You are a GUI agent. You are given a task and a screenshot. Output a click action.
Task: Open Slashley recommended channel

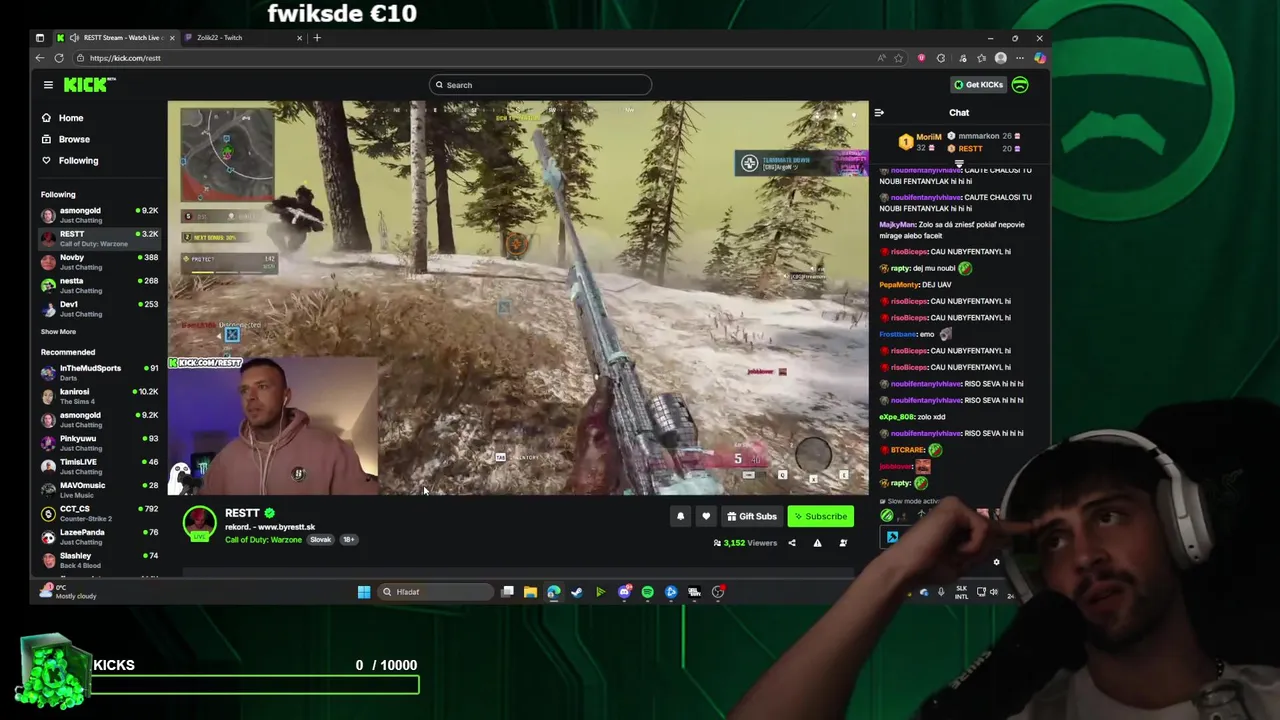click(99, 559)
